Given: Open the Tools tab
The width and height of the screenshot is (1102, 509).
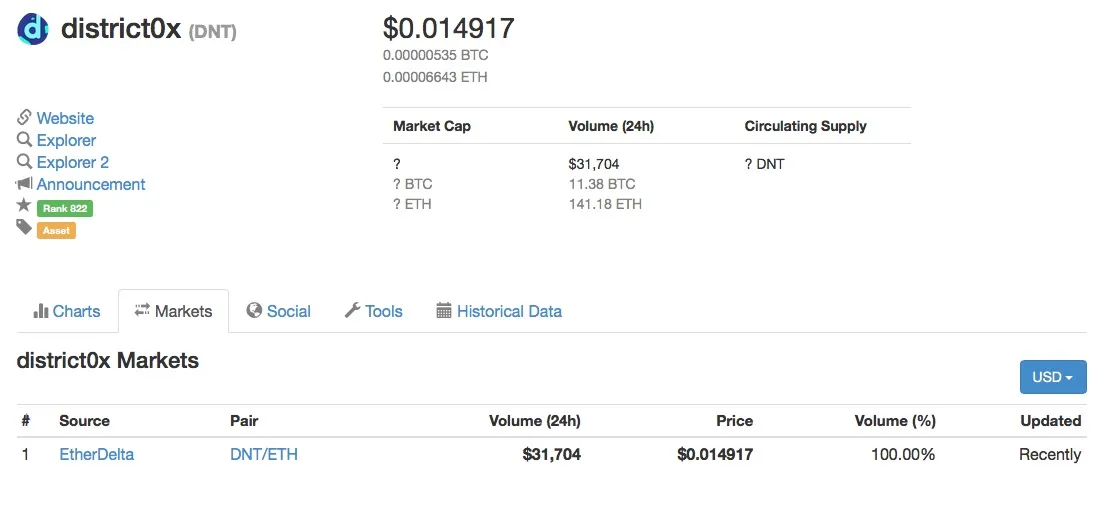Looking at the screenshot, I should coord(373,311).
